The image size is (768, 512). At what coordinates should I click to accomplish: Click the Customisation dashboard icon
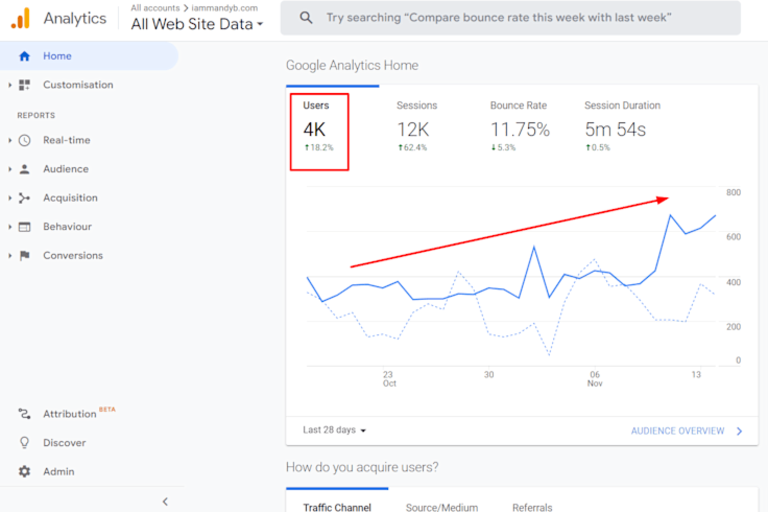[24, 85]
